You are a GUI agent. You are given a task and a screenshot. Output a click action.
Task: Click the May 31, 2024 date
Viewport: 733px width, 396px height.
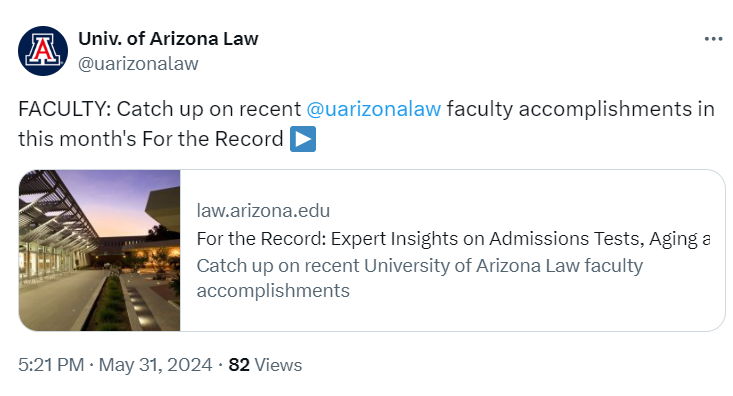156,365
